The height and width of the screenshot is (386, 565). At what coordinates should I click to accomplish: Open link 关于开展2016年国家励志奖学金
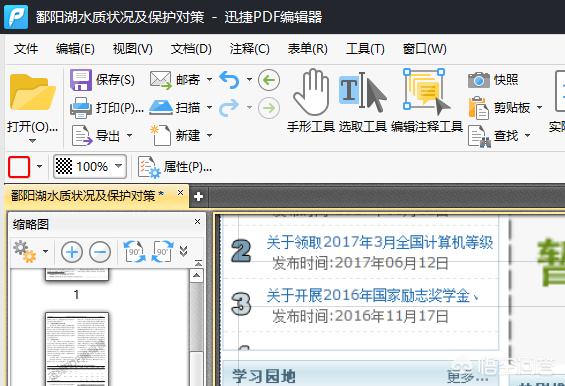pyautogui.click(x=372, y=296)
